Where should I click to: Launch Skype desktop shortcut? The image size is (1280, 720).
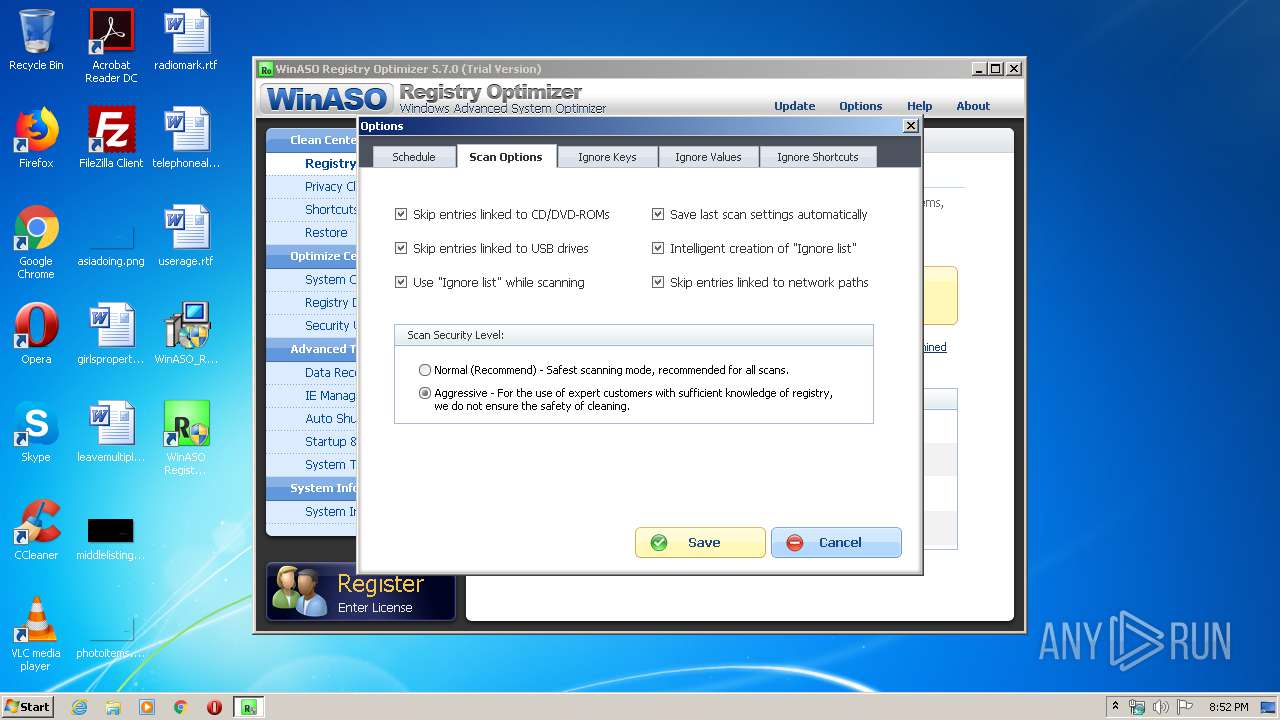coord(36,432)
